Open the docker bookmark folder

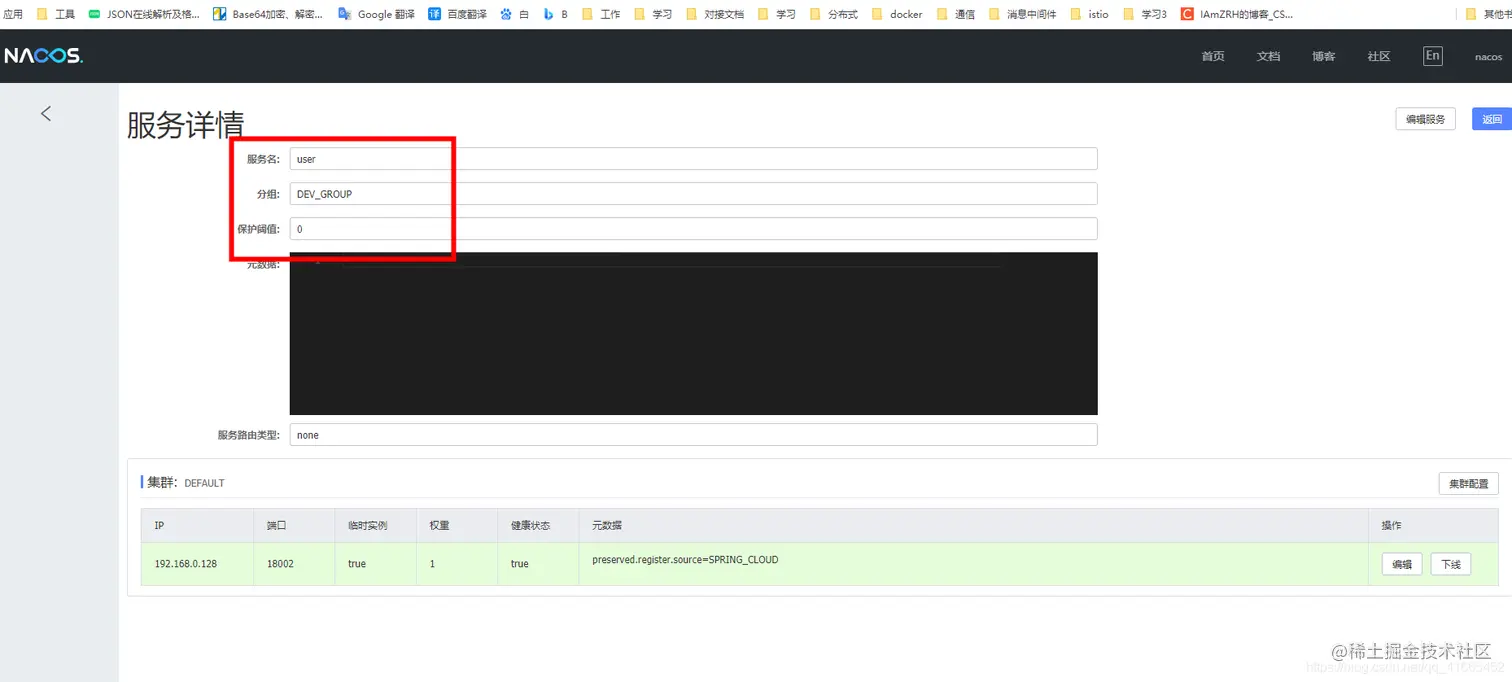point(897,14)
